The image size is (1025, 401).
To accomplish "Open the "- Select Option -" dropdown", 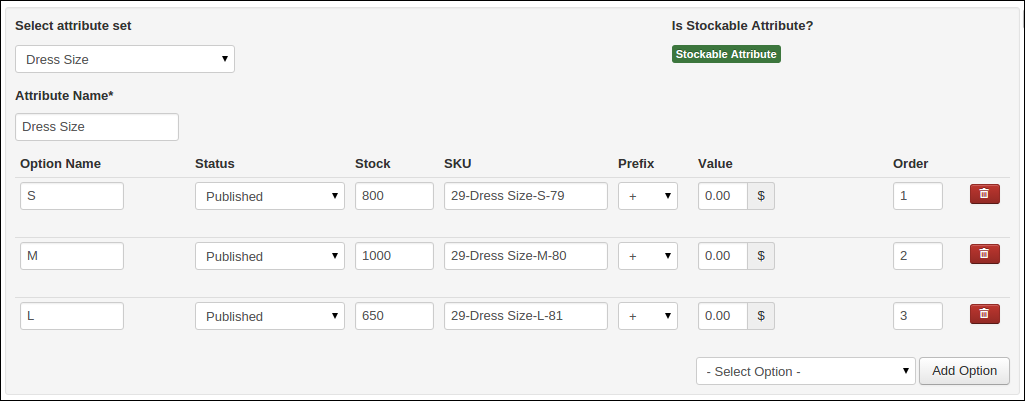I will pos(805,371).
